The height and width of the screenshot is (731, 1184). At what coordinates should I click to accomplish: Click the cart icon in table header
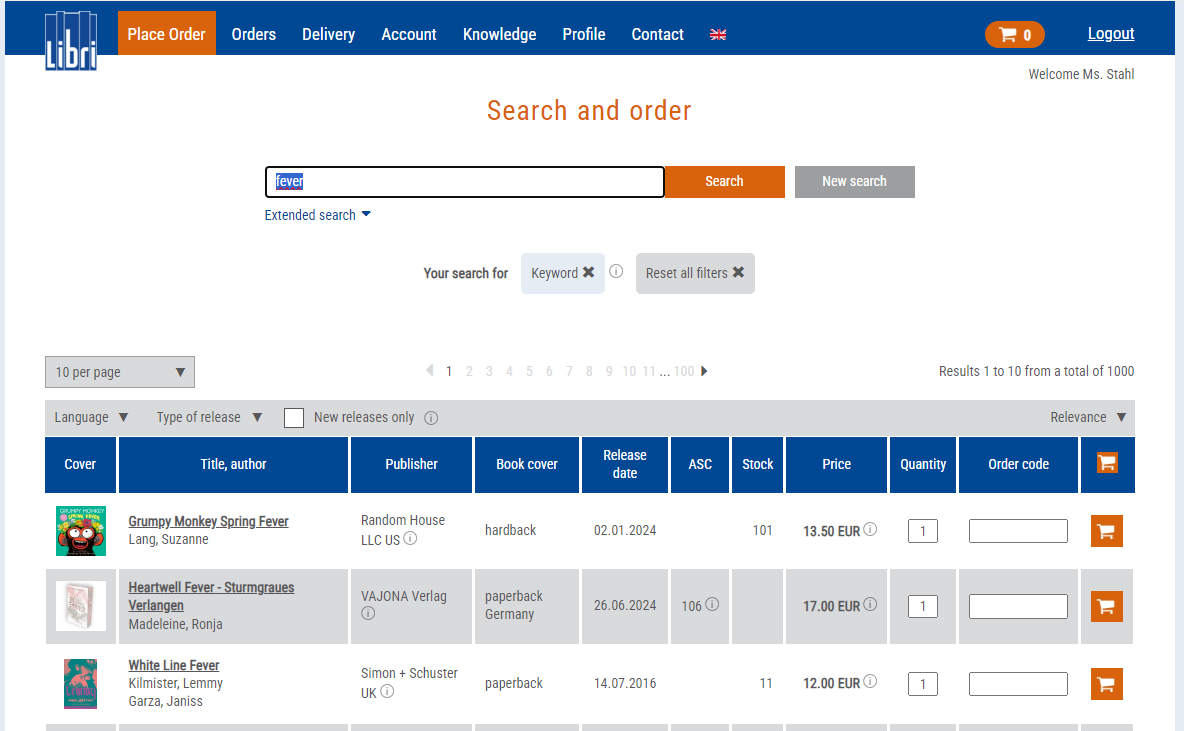(x=1107, y=463)
